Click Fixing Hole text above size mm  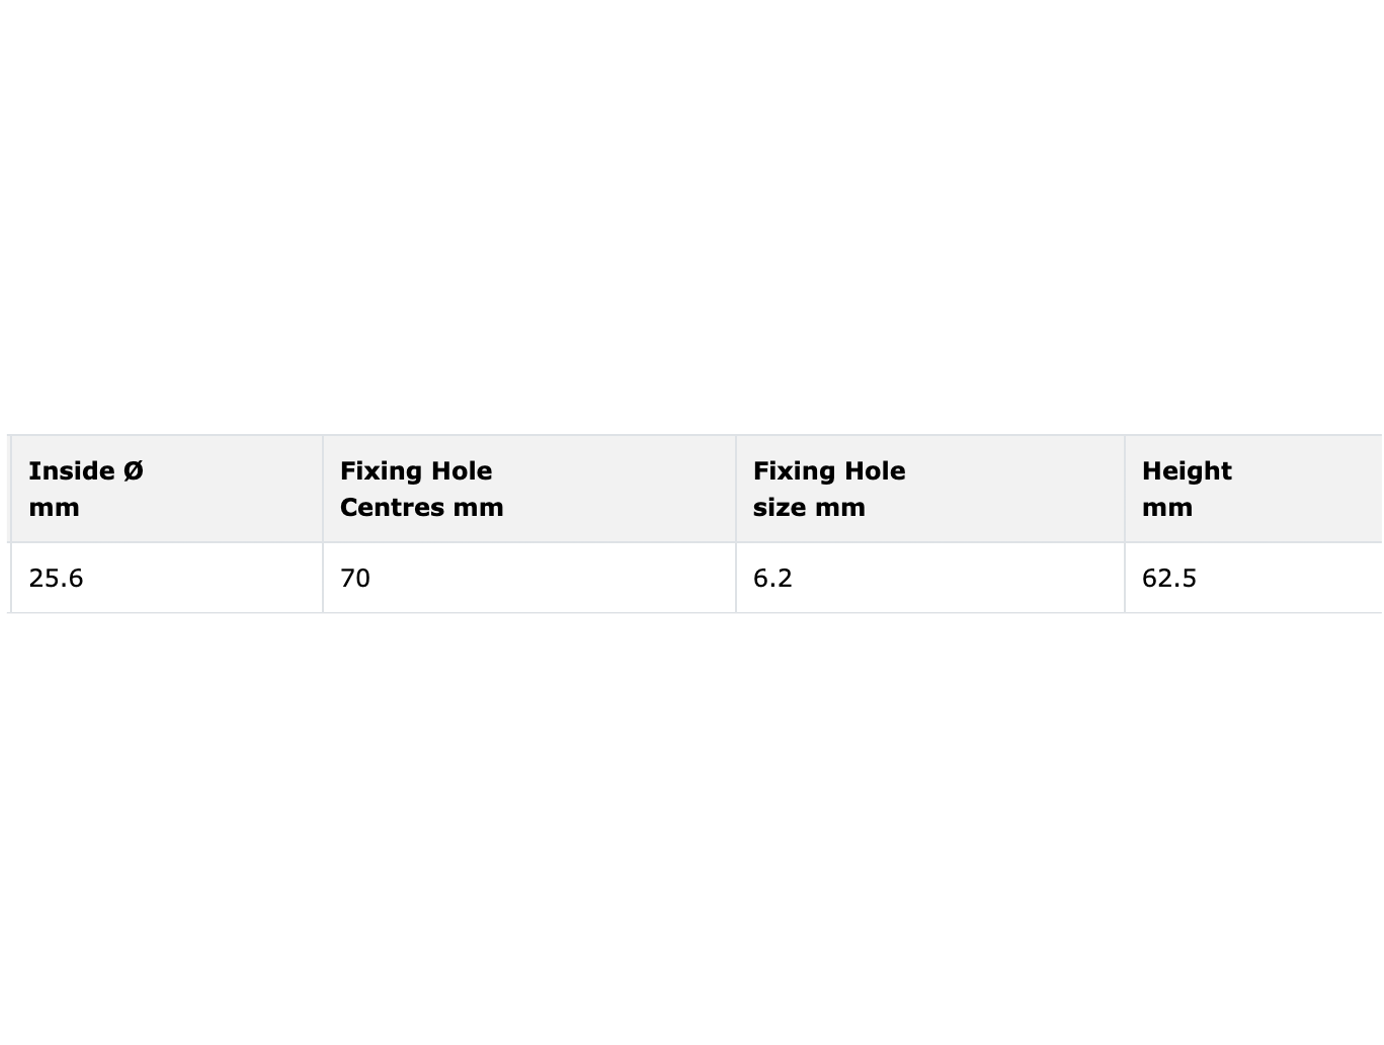click(829, 471)
